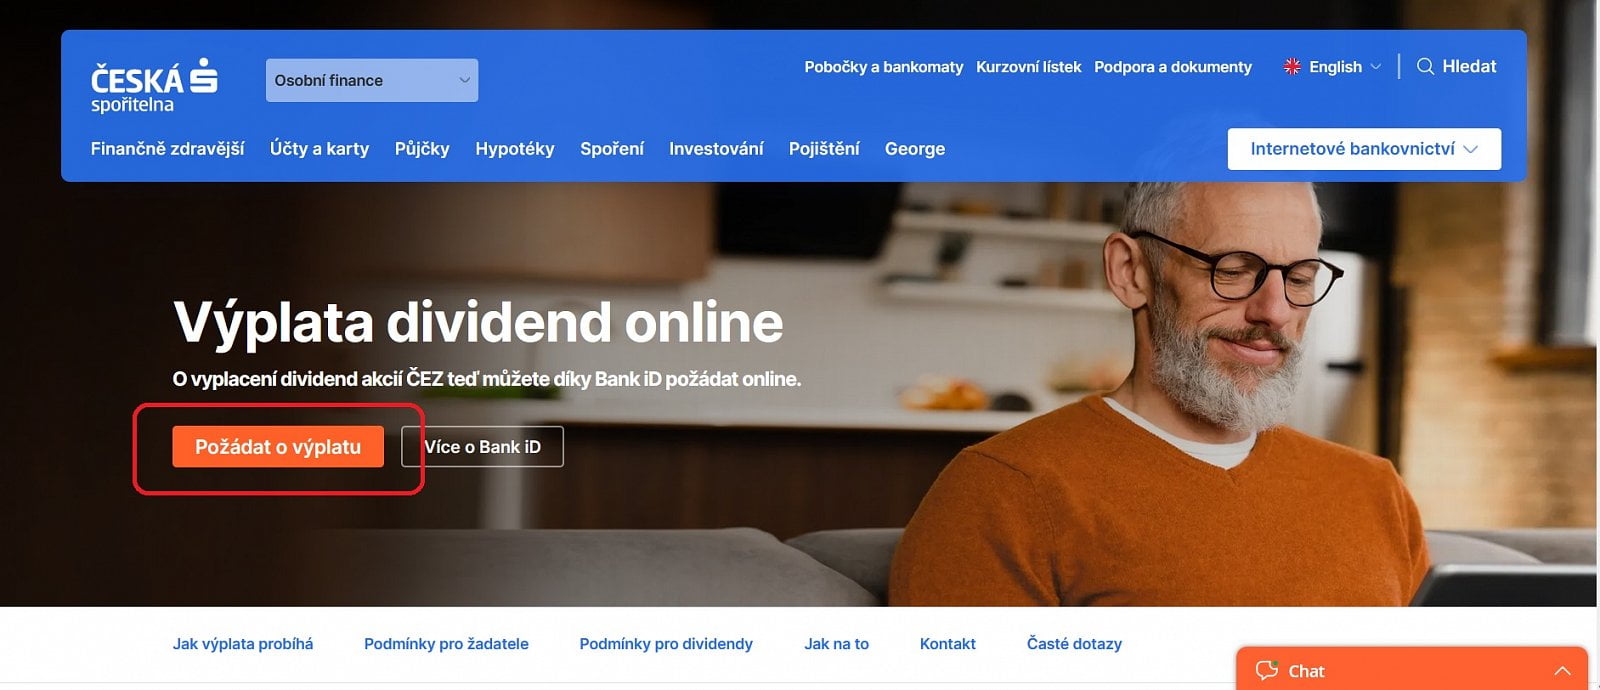Go to Pobočky a bankomaty link
The image size is (1600, 690).
click(884, 67)
